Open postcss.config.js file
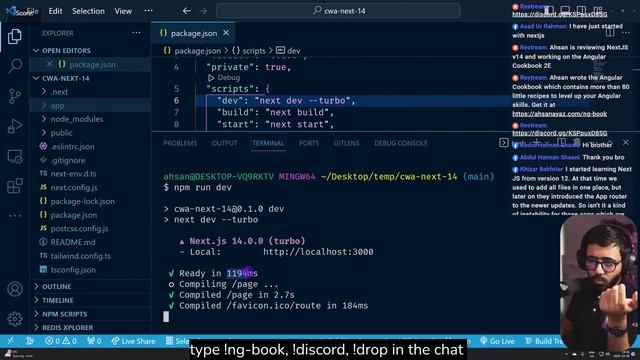Screen dimensions: 640x360 pos(91,229)
